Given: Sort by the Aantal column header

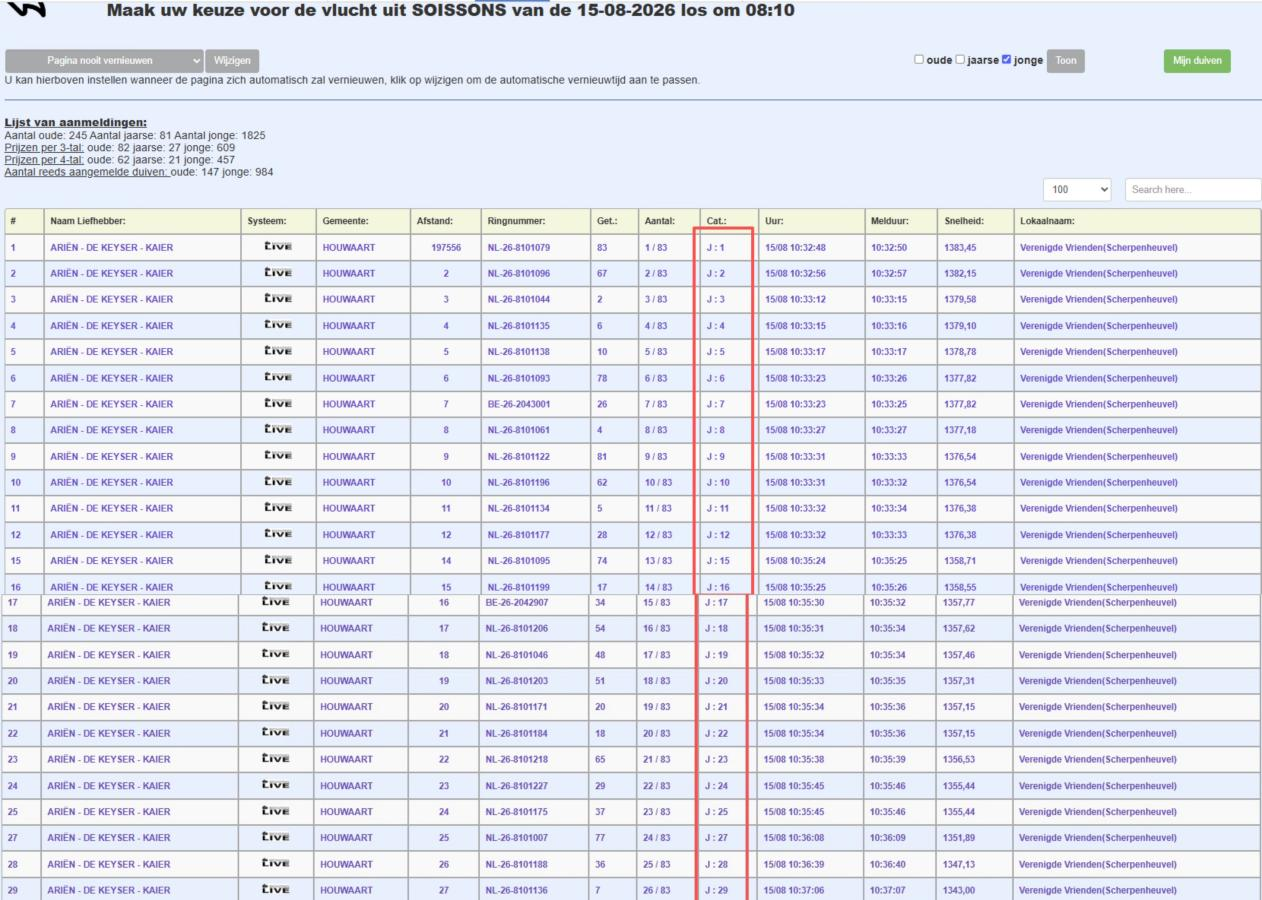Looking at the screenshot, I should click(666, 221).
